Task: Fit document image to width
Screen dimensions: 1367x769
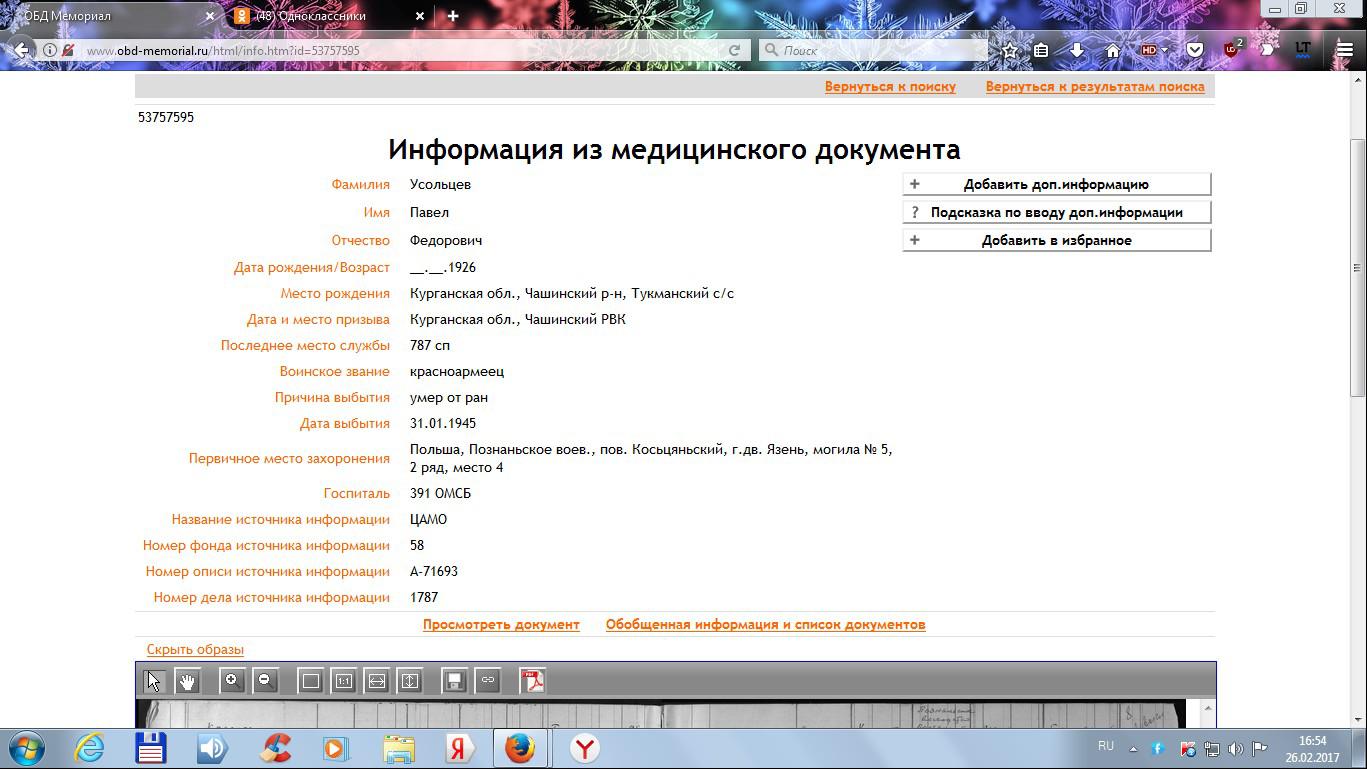Action: coord(376,681)
